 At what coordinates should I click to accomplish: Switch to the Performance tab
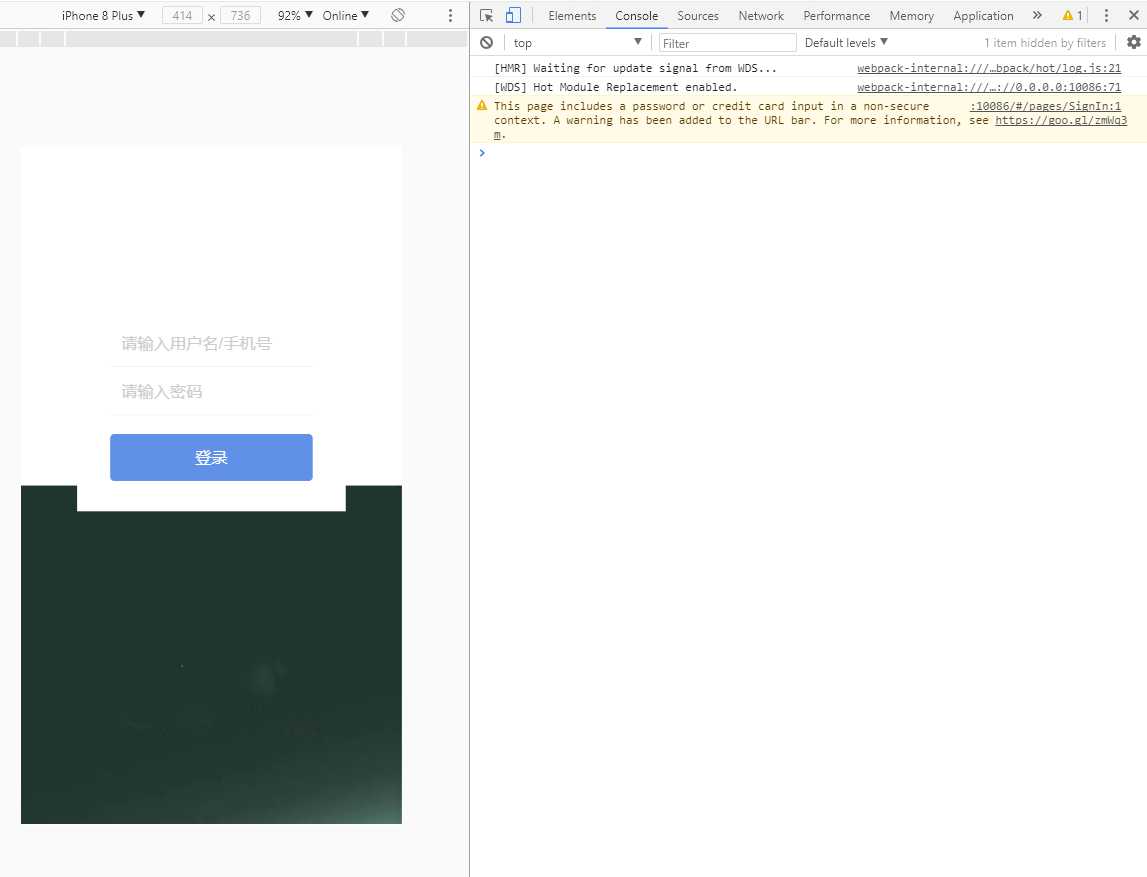(x=837, y=15)
